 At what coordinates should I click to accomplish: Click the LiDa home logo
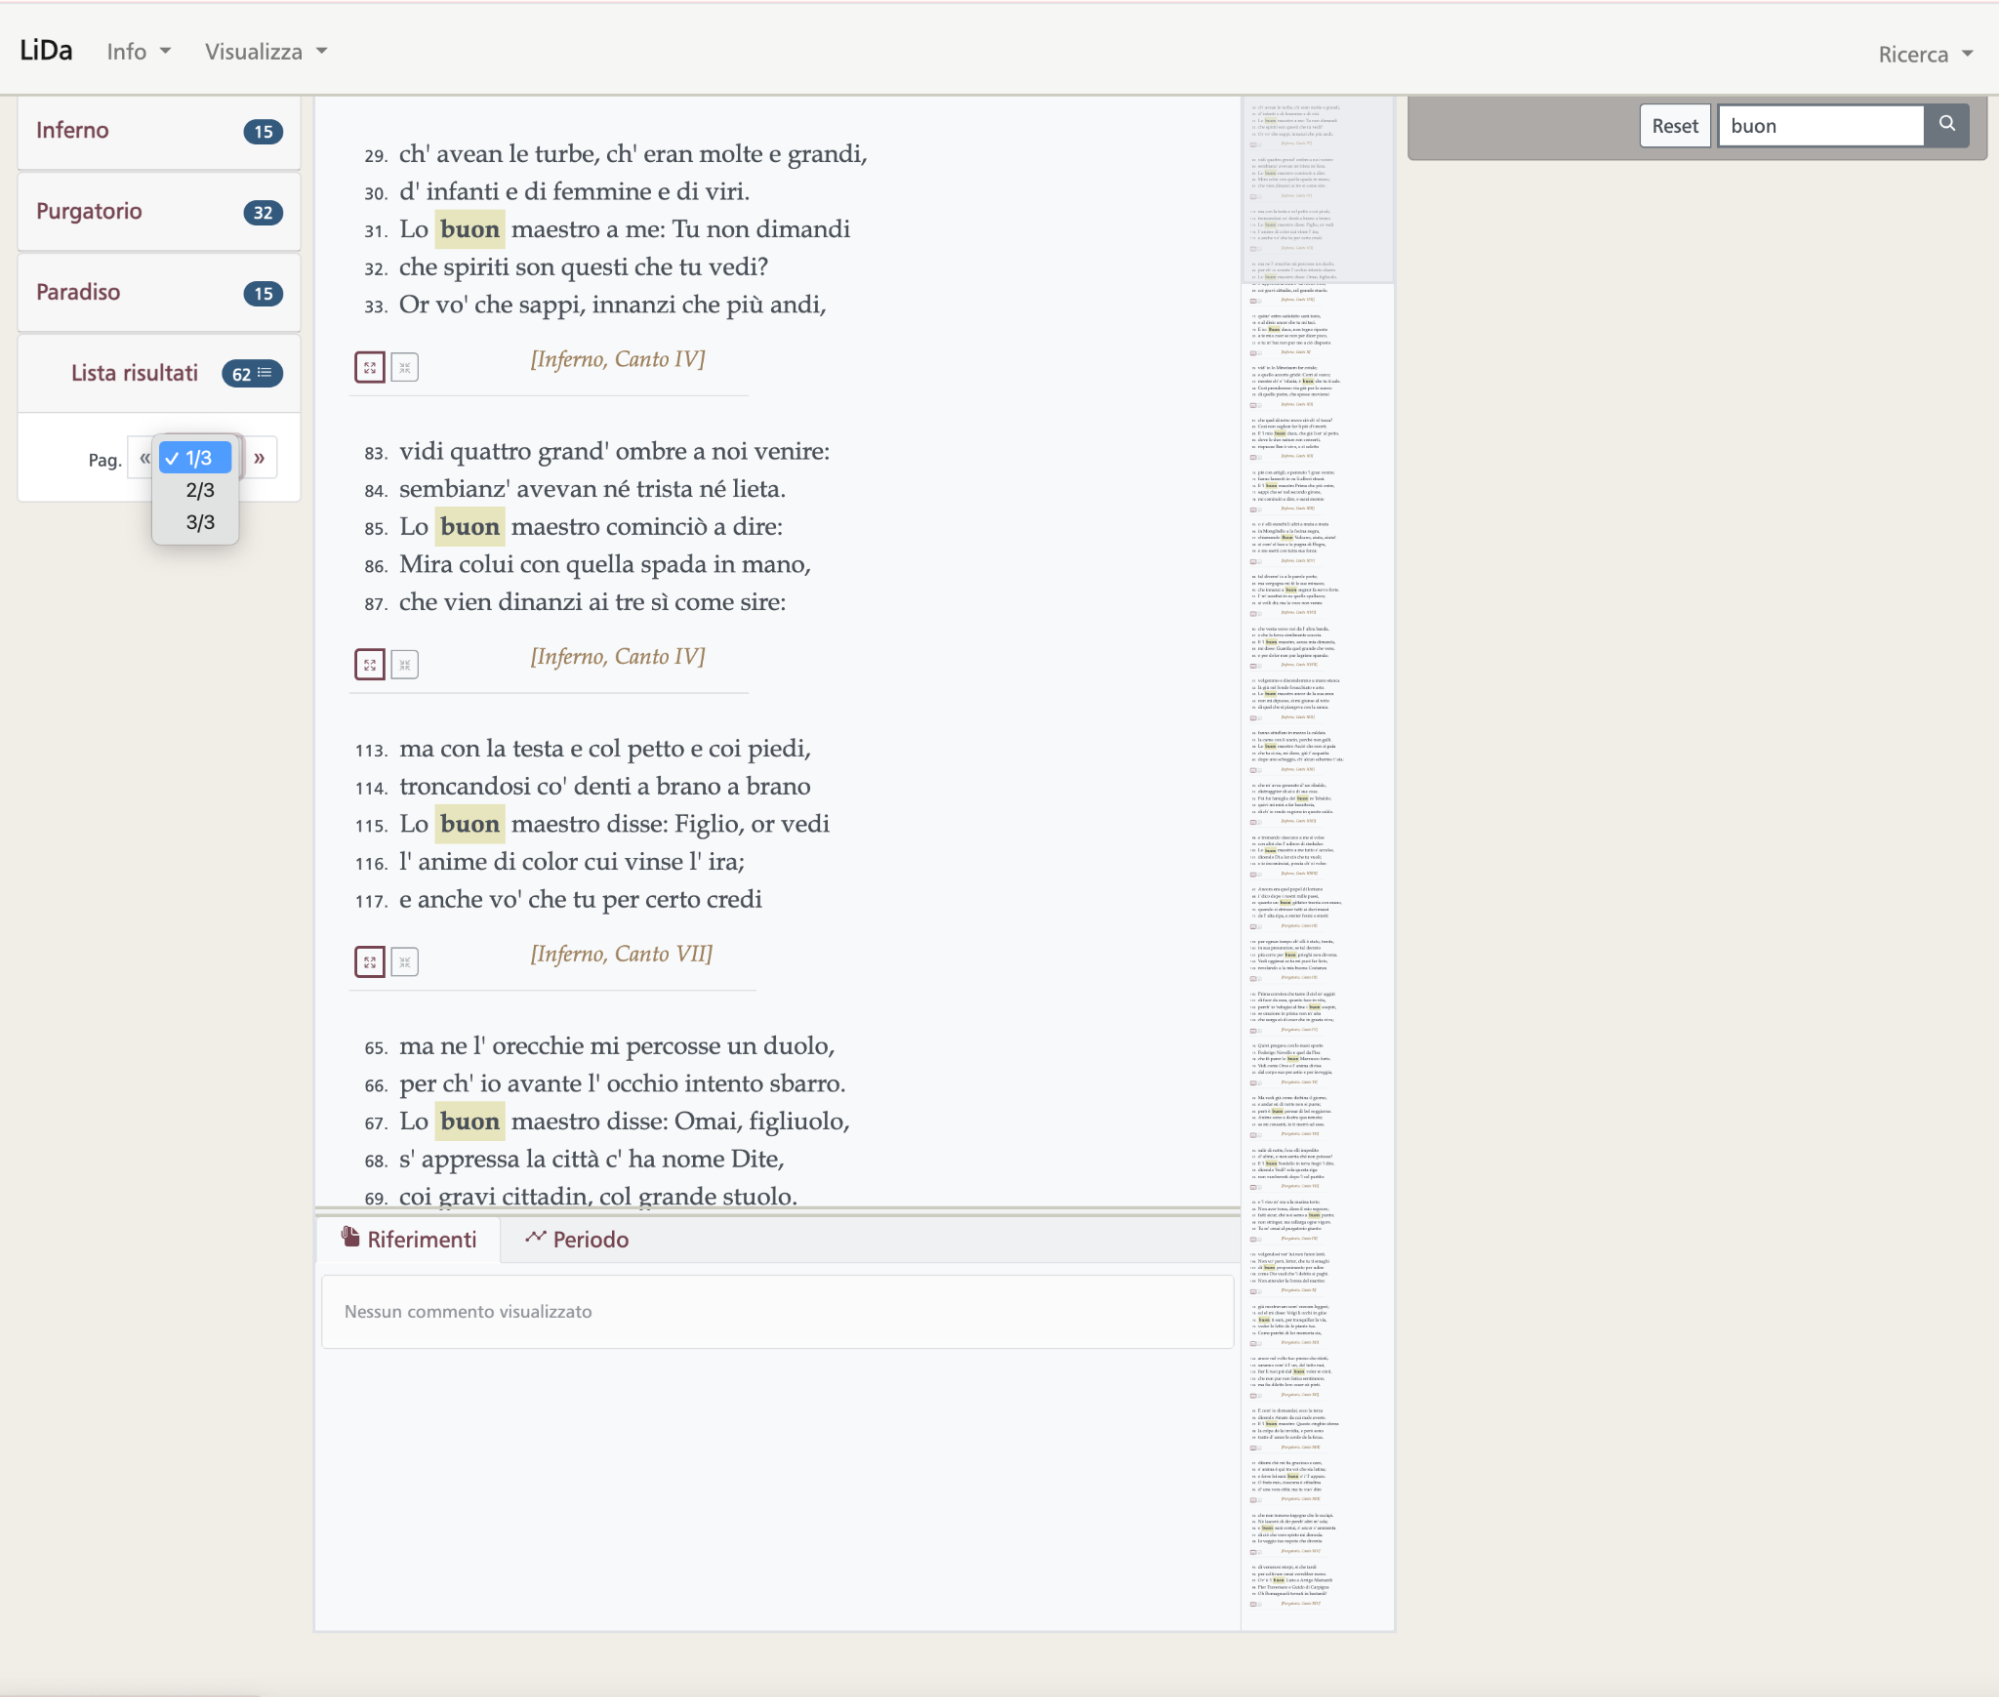click(x=46, y=50)
